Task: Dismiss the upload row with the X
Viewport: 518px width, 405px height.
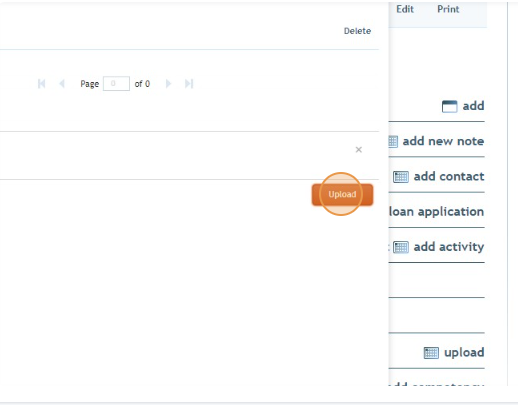Action: point(359,150)
